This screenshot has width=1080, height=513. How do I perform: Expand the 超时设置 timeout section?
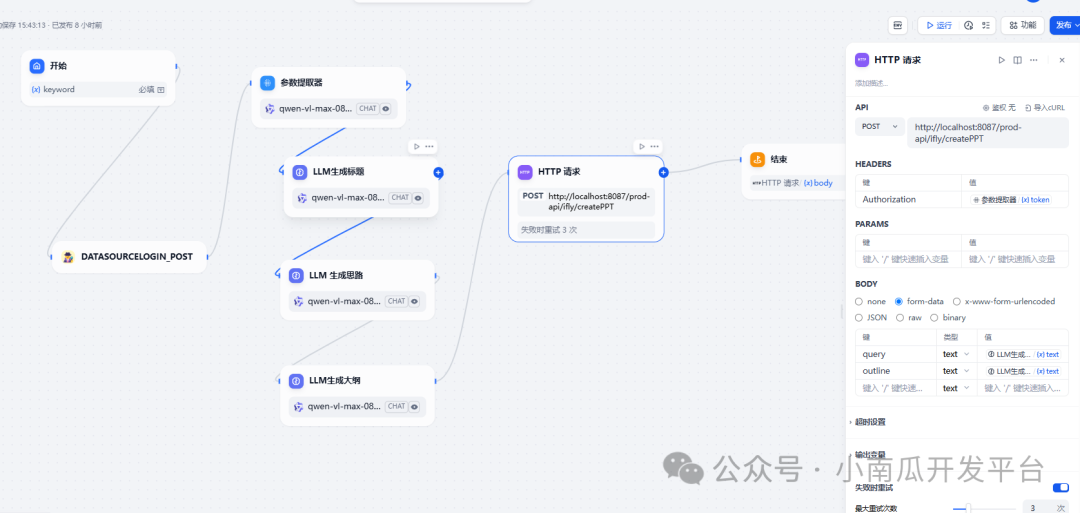click(868, 421)
